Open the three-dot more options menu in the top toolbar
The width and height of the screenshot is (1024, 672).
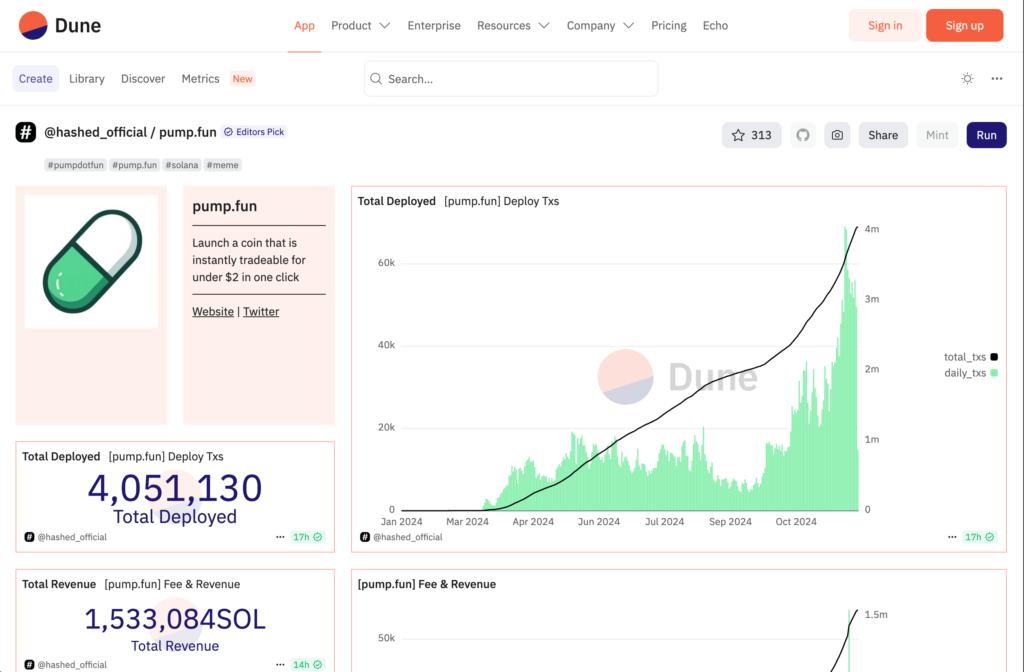click(997, 78)
